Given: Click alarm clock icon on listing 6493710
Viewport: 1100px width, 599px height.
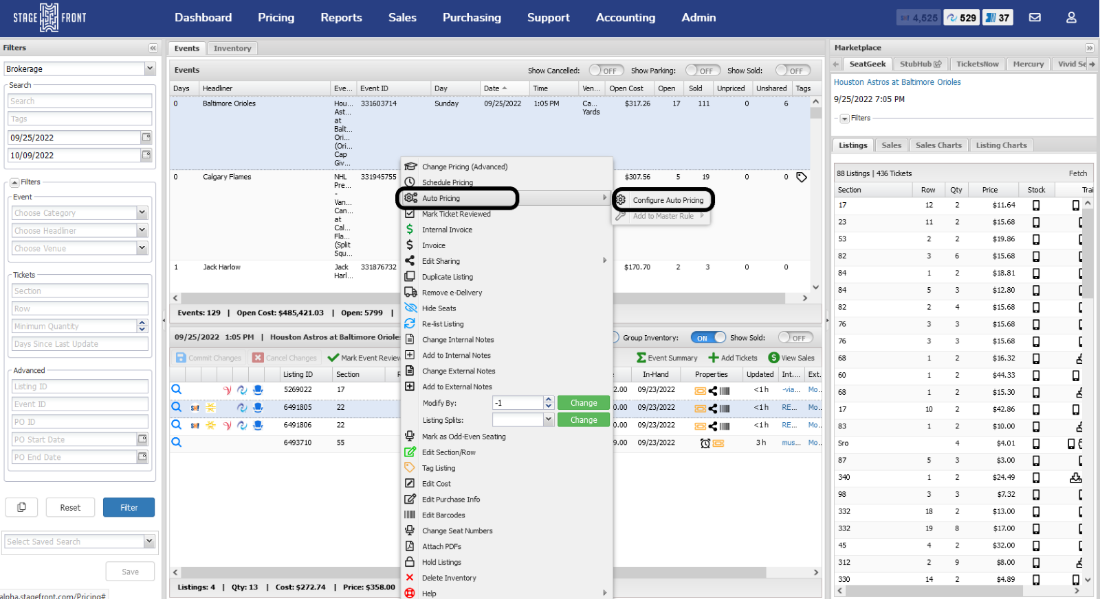Looking at the screenshot, I should coord(705,443).
